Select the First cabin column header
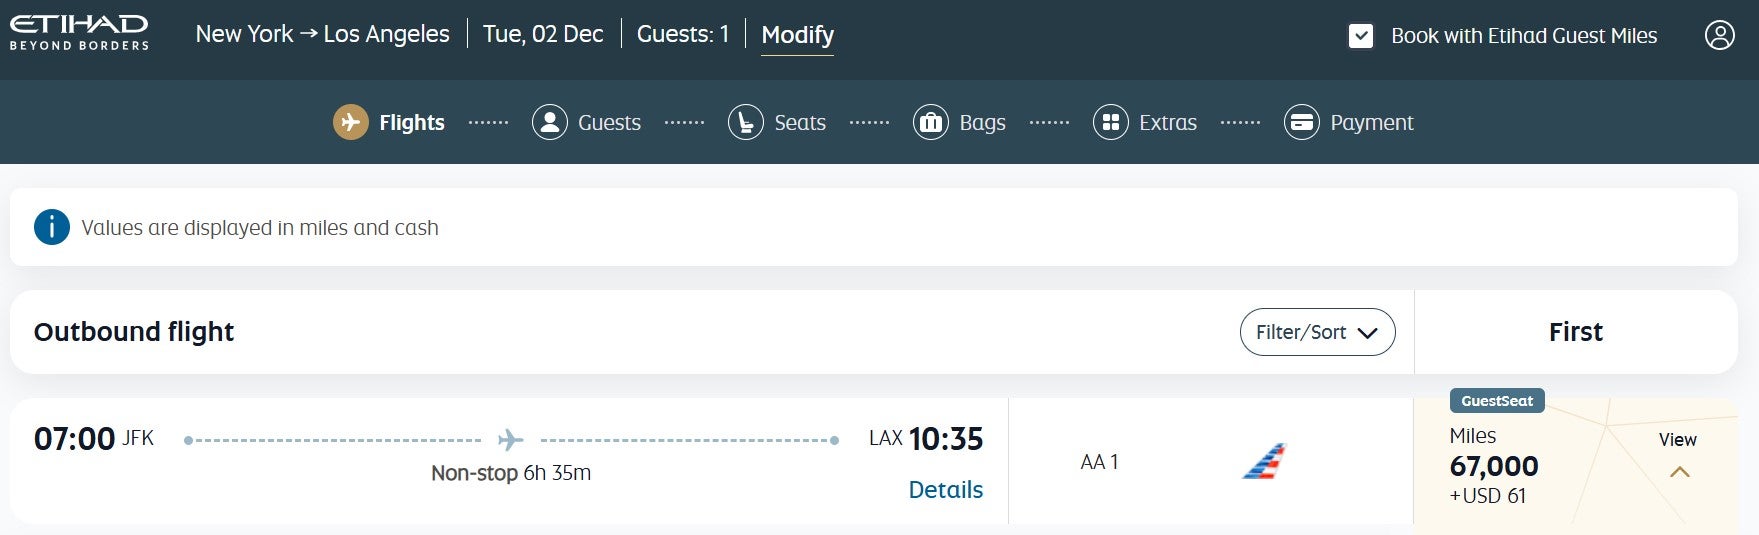1759x535 pixels. point(1575,332)
